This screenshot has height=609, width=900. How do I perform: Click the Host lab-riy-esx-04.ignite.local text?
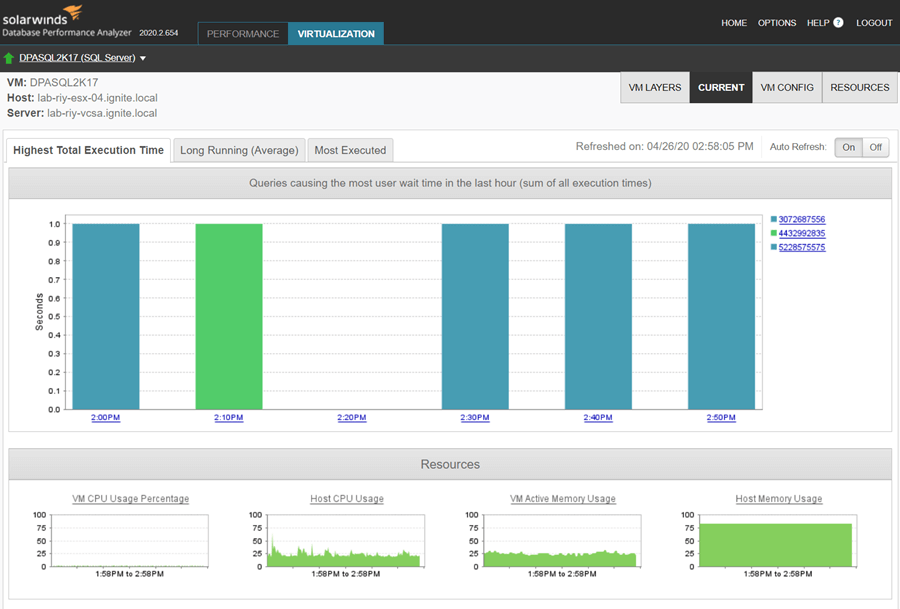82,98
